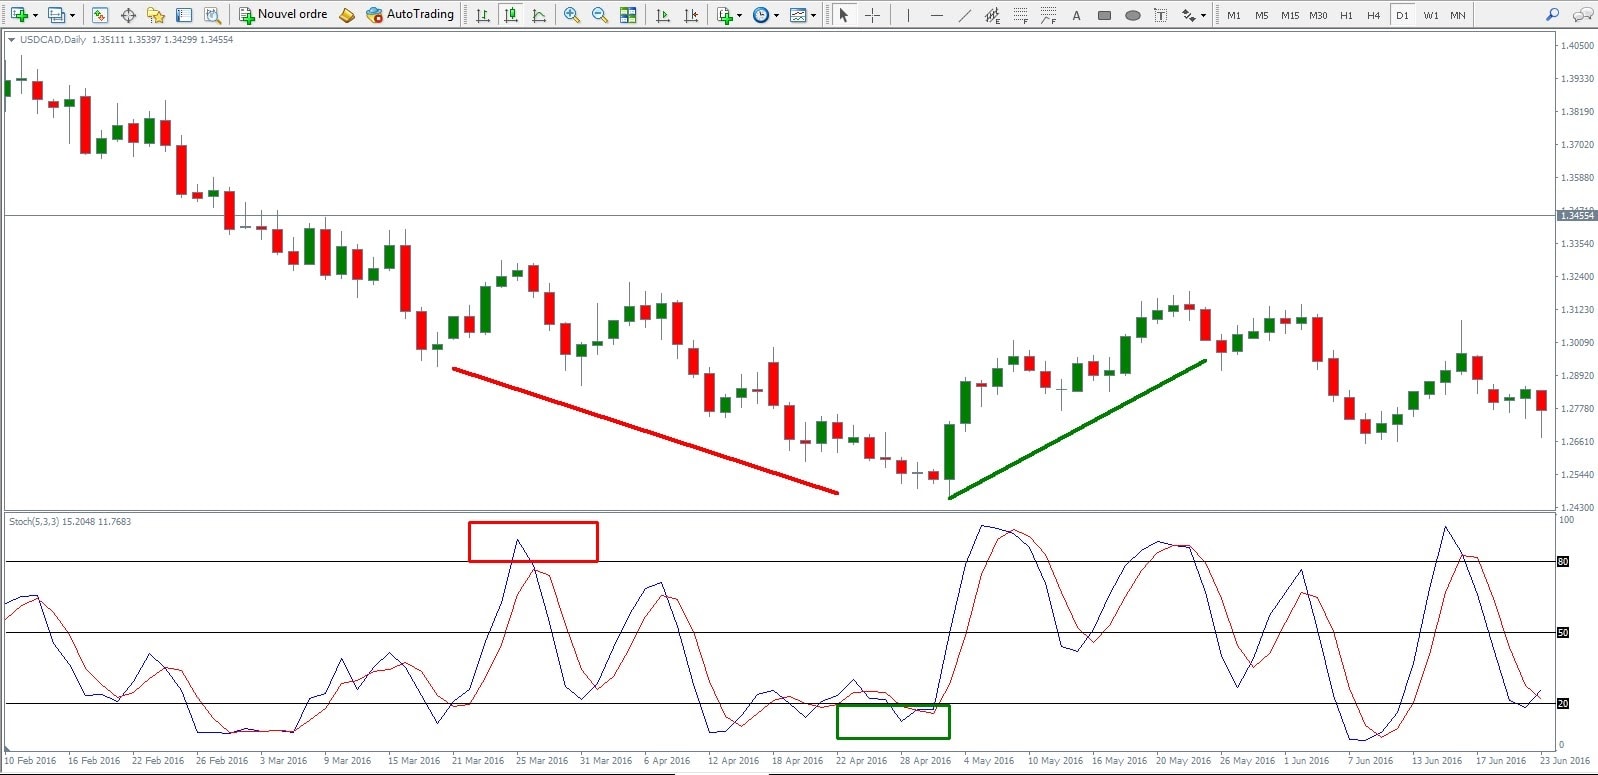Toggle AutoTrading on or off
The height and width of the screenshot is (775, 1598).
pos(410,15)
